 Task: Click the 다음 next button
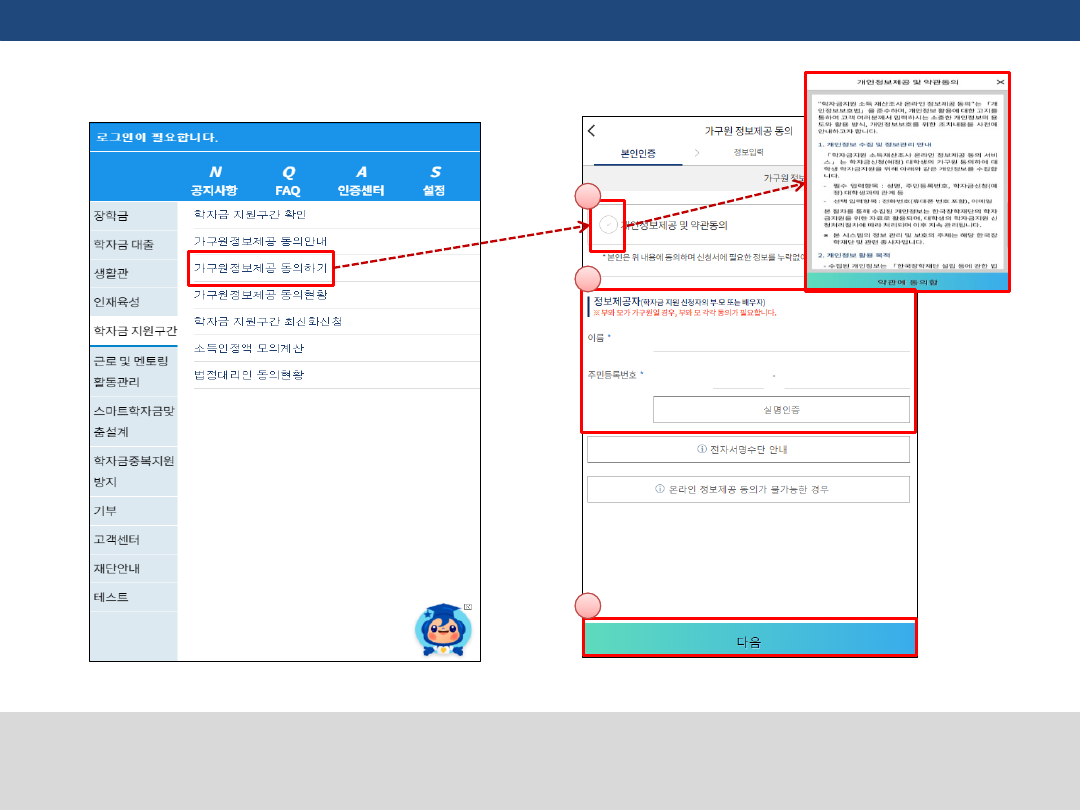(x=749, y=639)
